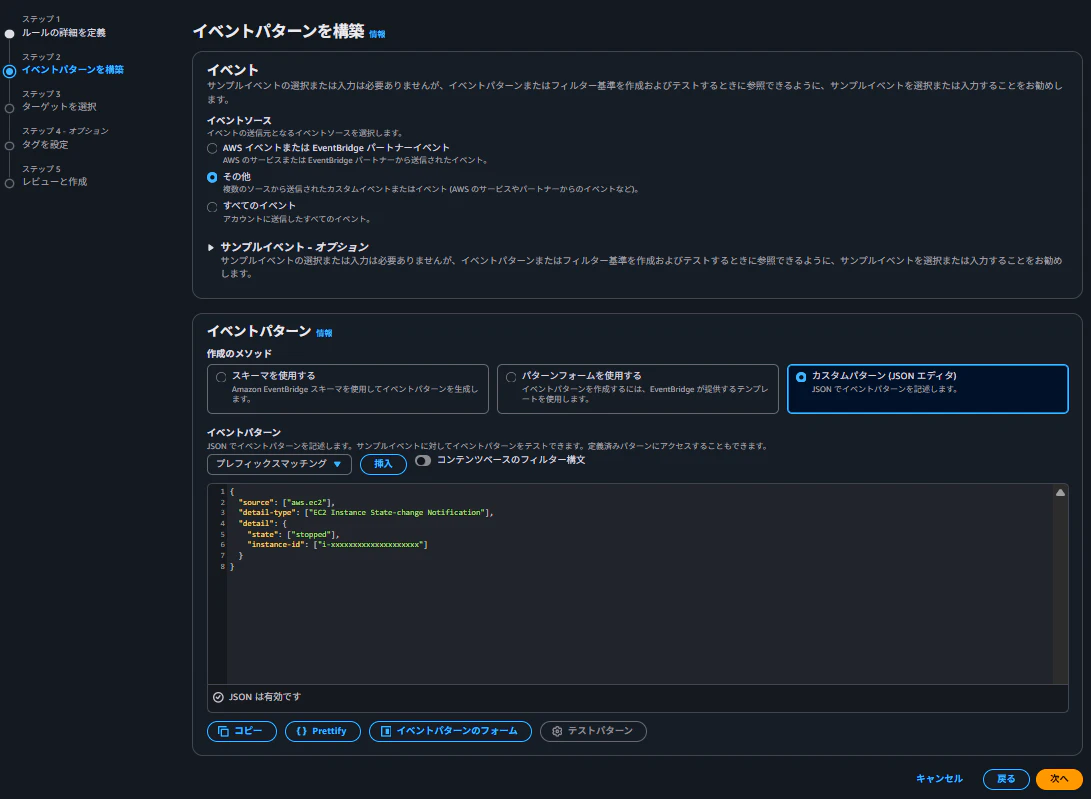The image size is (1091, 799).
Task: Choose カスタムパターン (JSON エディタ) method
Action: 927,389
